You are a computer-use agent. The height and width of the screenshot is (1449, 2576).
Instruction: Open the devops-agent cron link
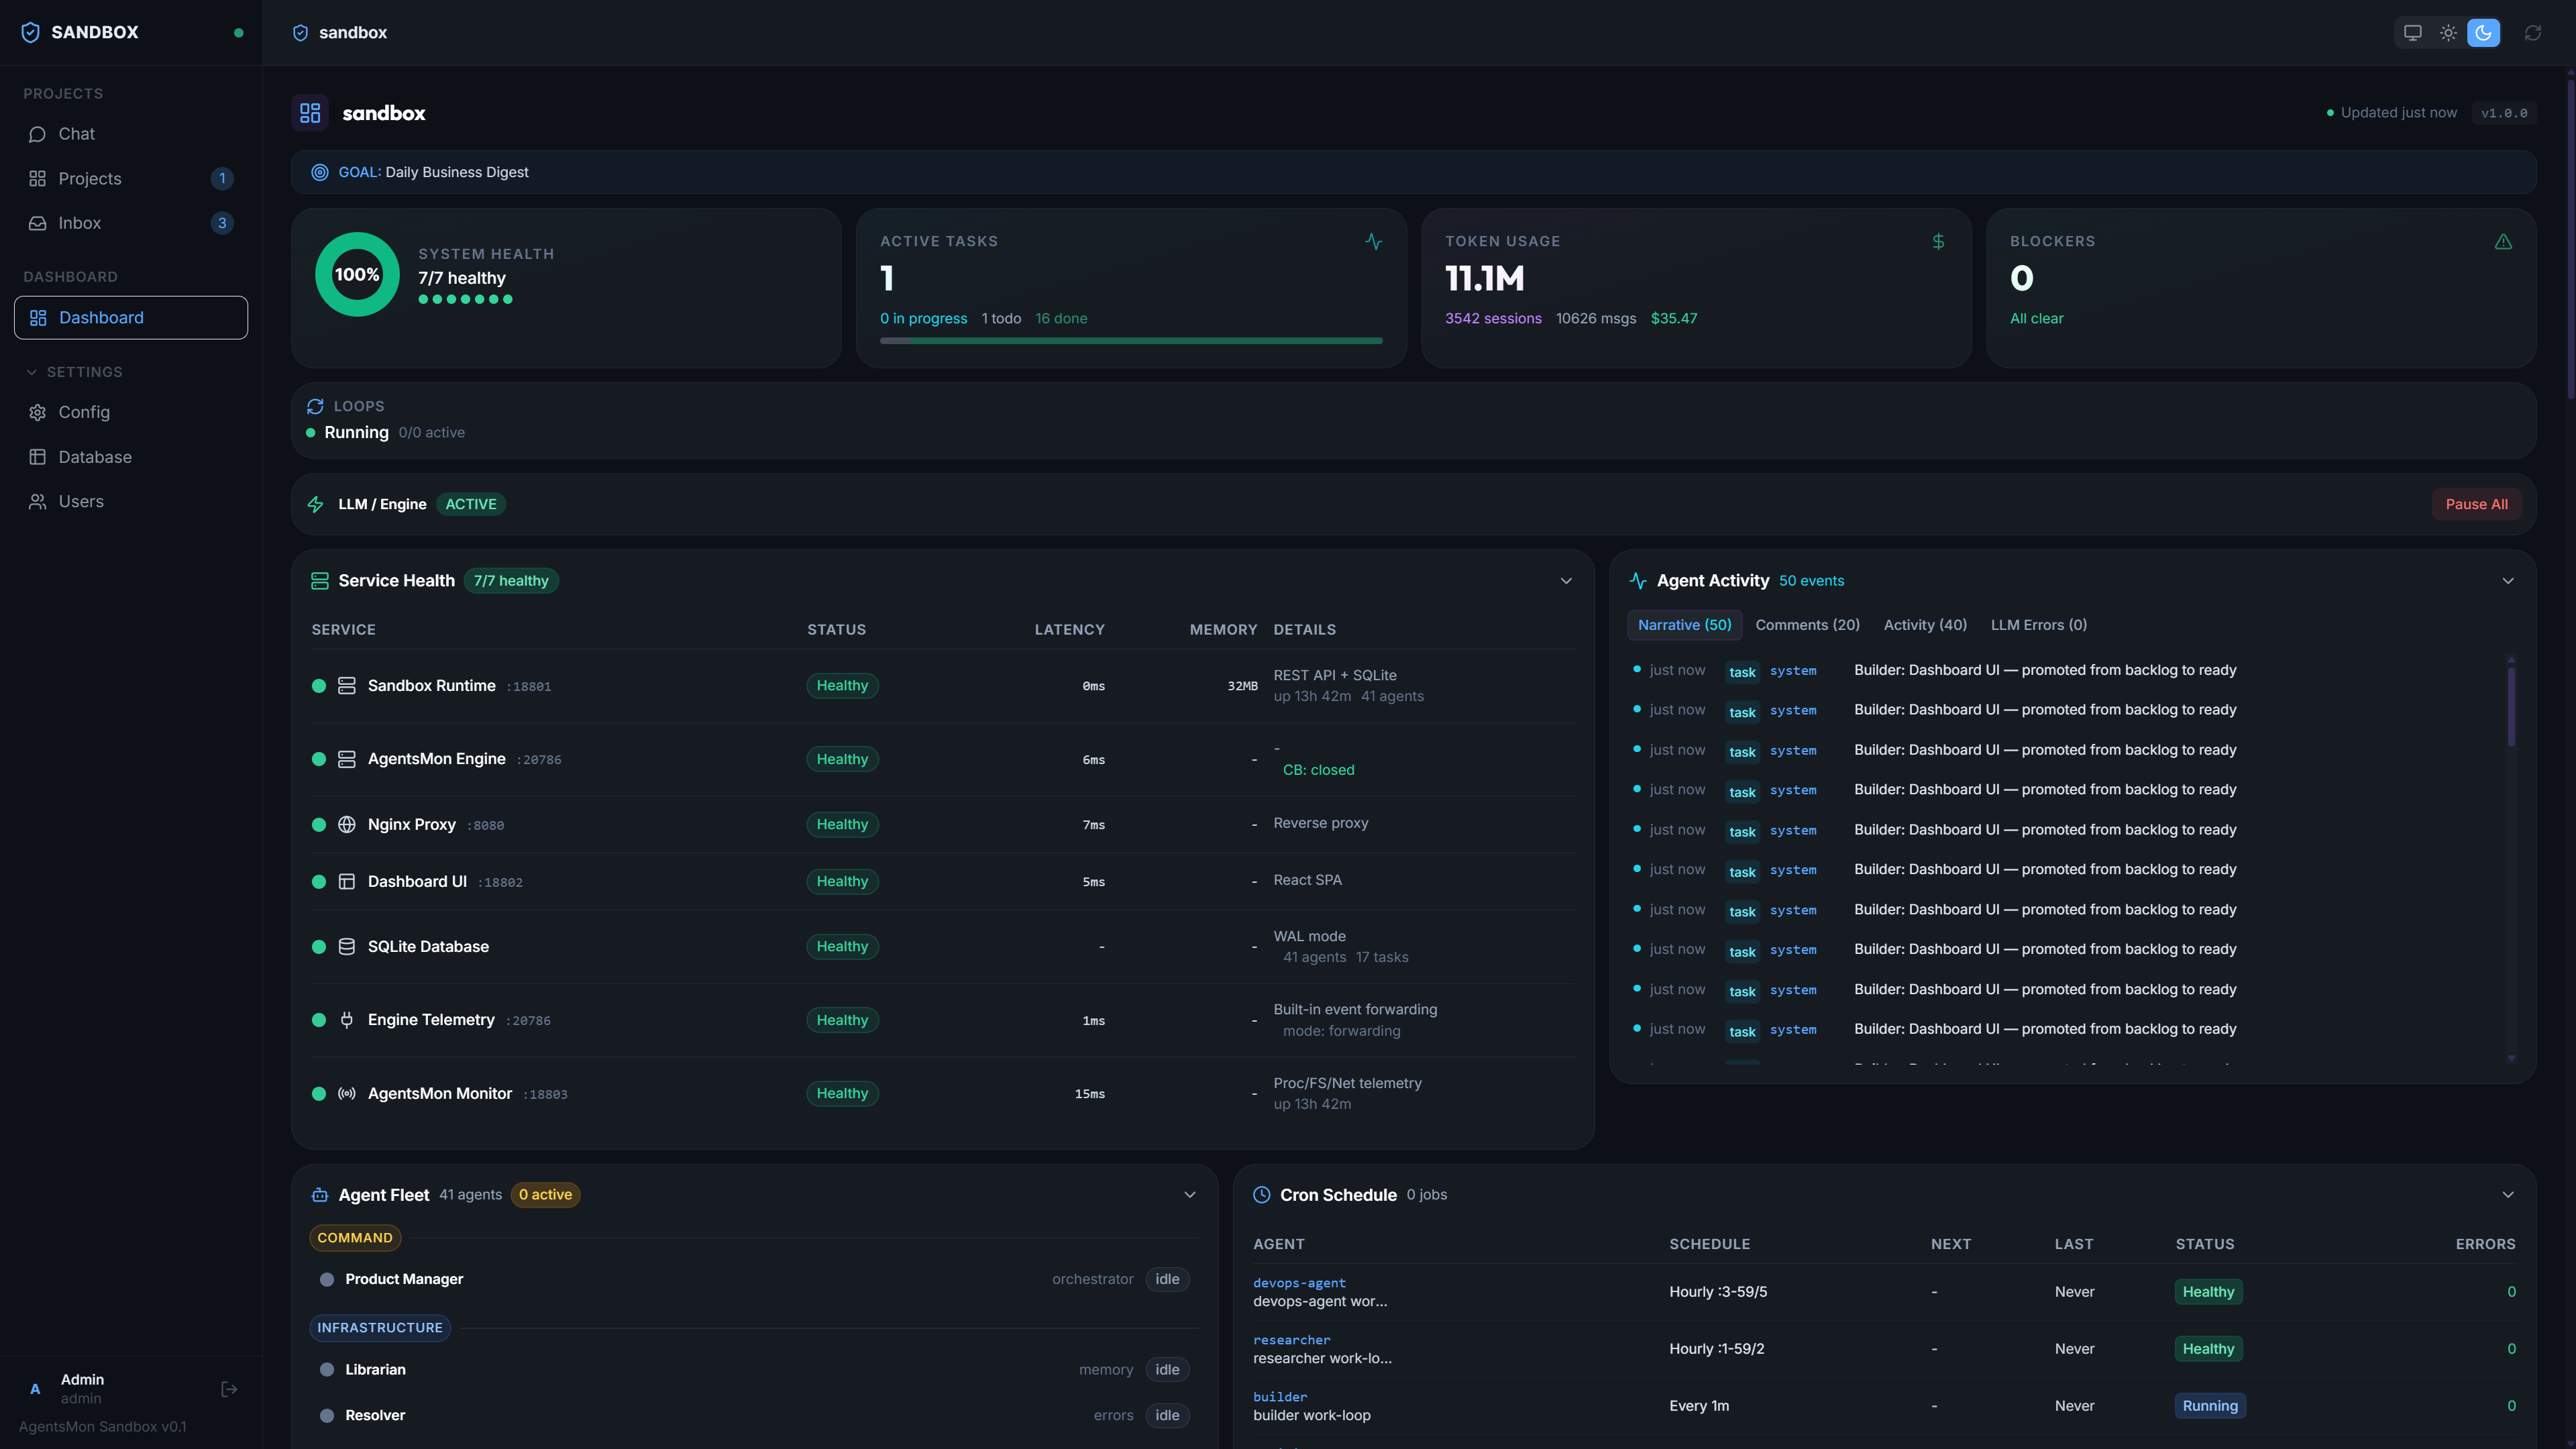pos(1299,1283)
